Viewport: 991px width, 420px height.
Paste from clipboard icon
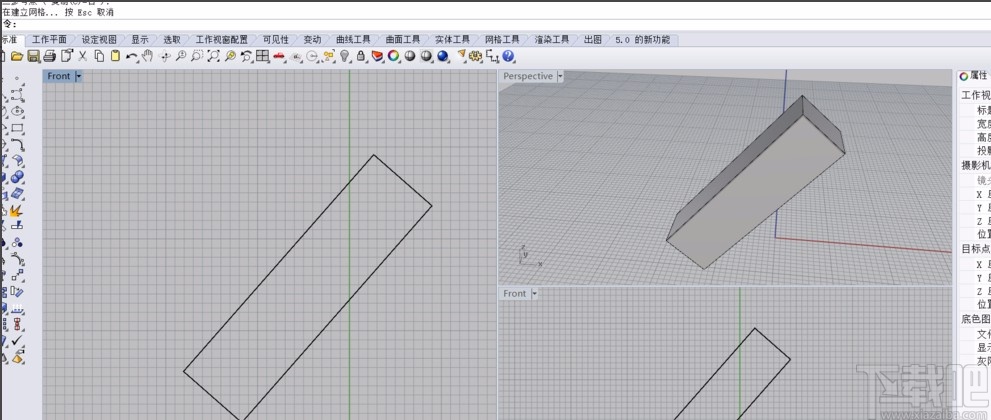115,56
